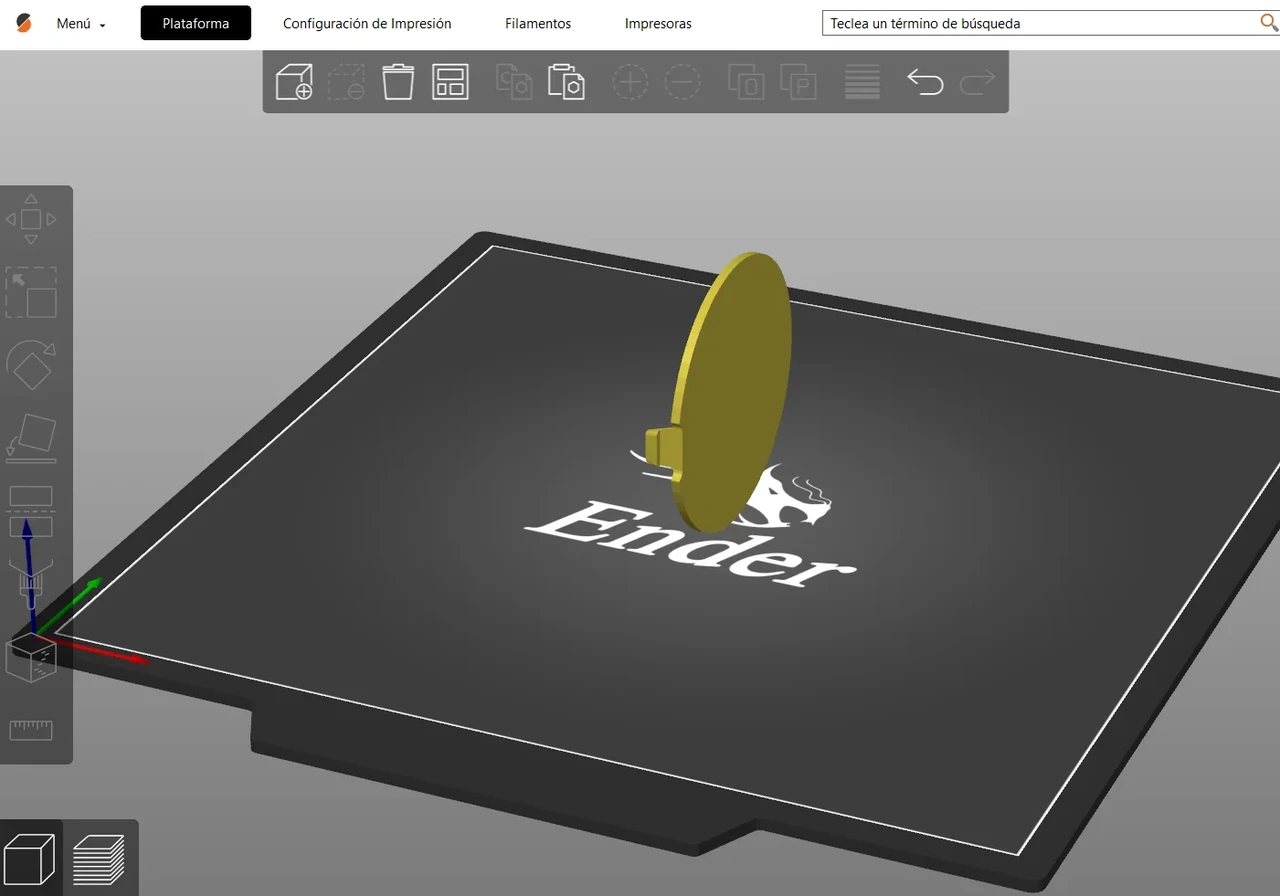
Task: Select the yellow disc model
Action: (x=730, y=392)
